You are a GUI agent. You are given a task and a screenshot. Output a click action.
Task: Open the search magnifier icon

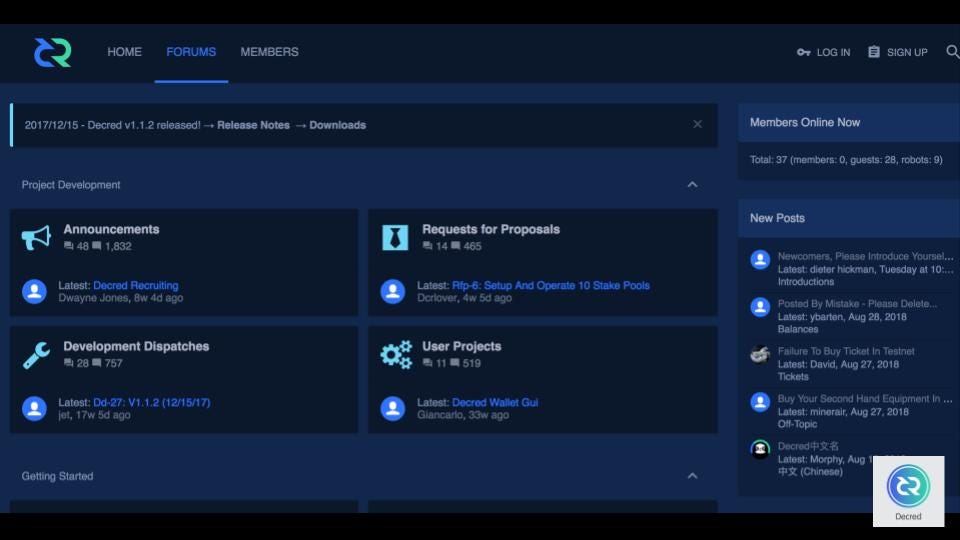click(x=953, y=52)
